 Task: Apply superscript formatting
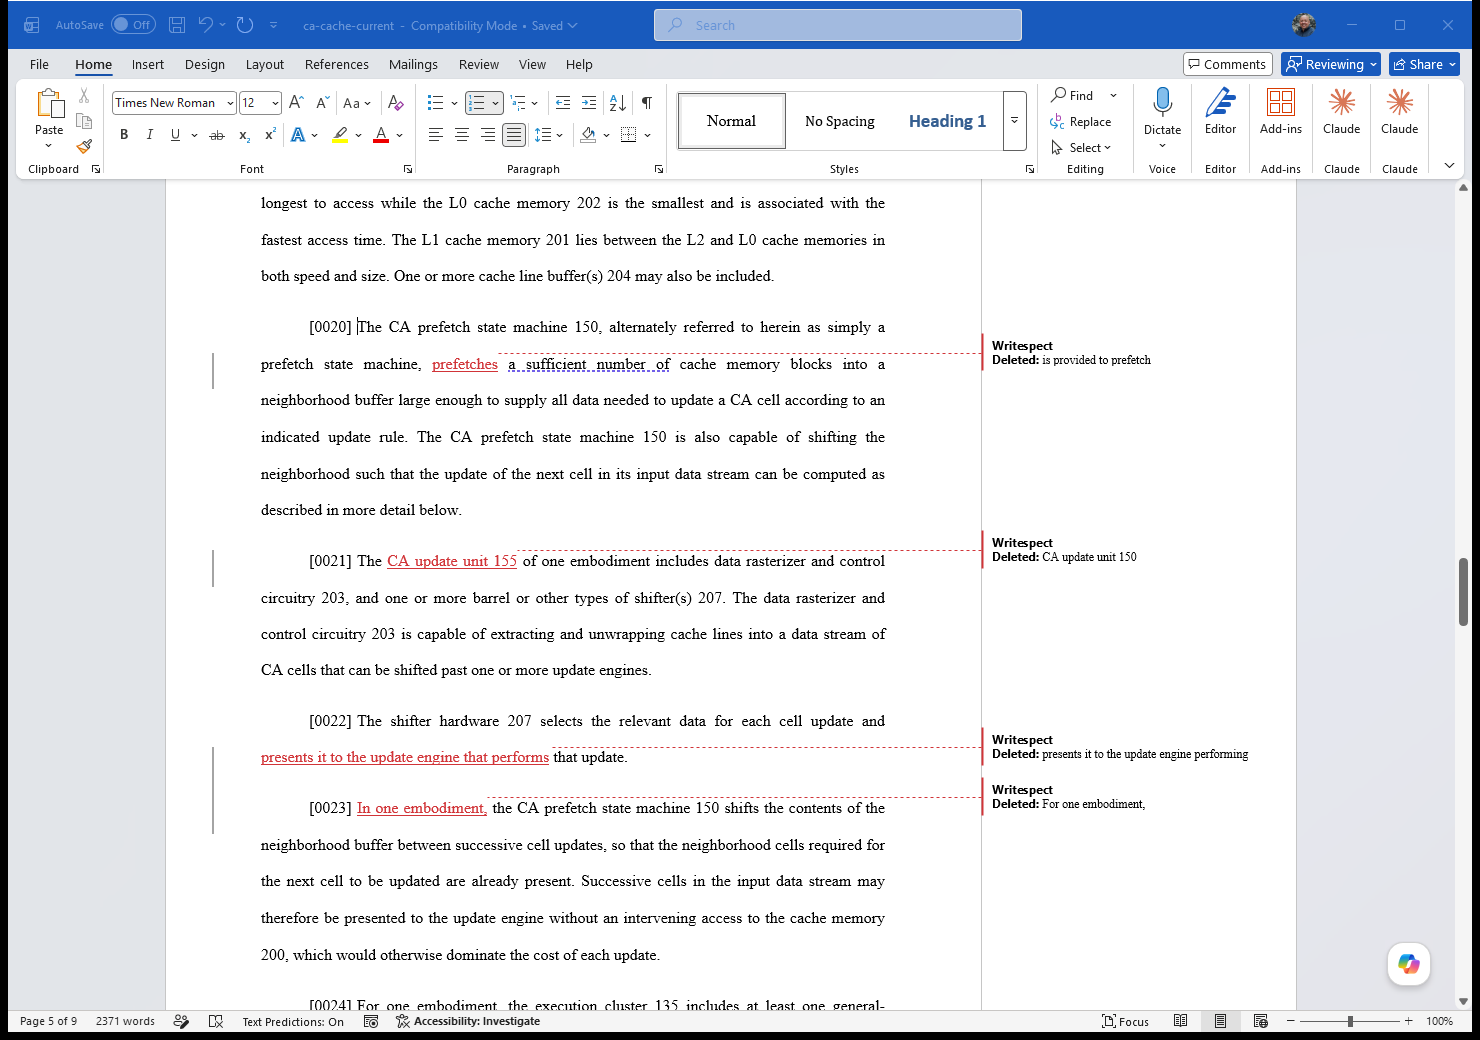(x=270, y=134)
